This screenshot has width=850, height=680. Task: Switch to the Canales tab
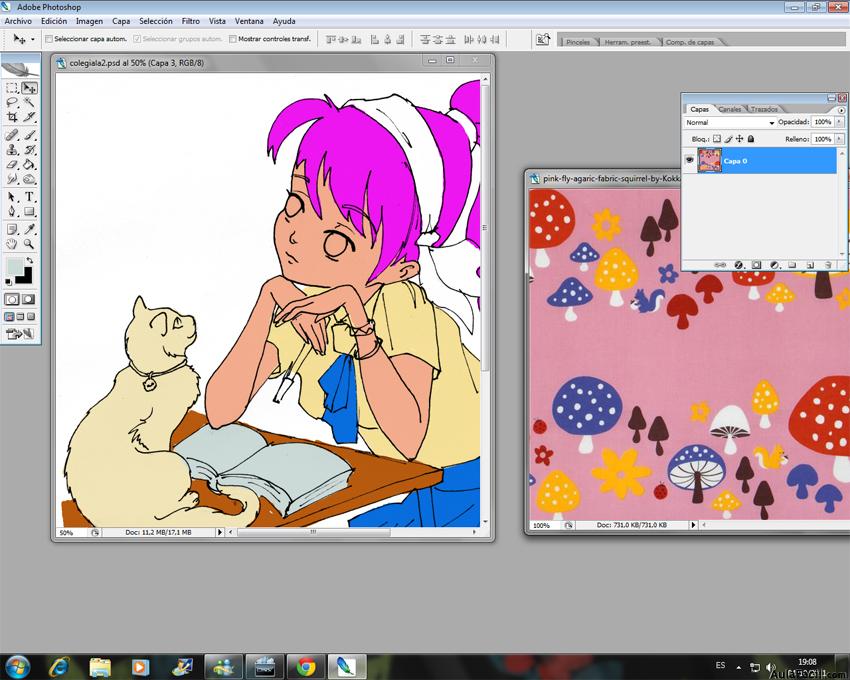[730, 109]
